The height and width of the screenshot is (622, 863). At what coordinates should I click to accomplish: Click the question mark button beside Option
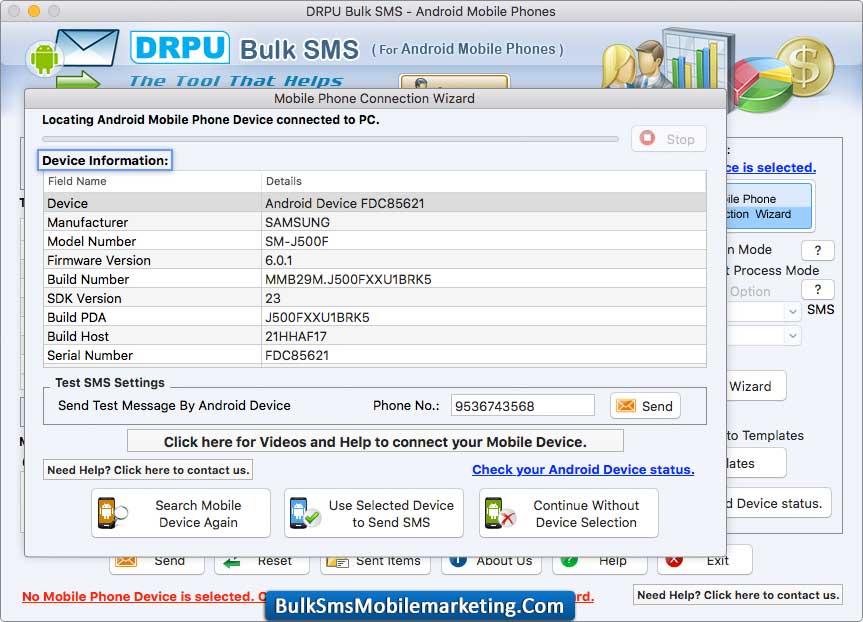pyautogui.click(x=817, y=290)
